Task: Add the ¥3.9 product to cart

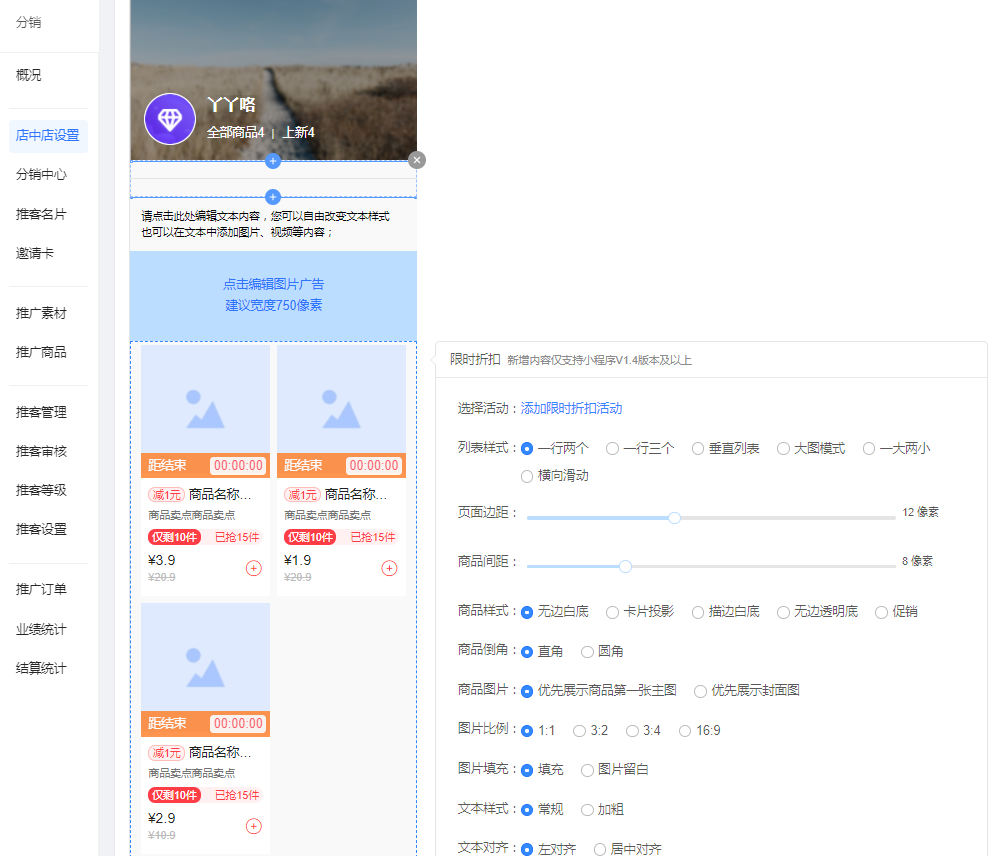Action: (253, 568)
